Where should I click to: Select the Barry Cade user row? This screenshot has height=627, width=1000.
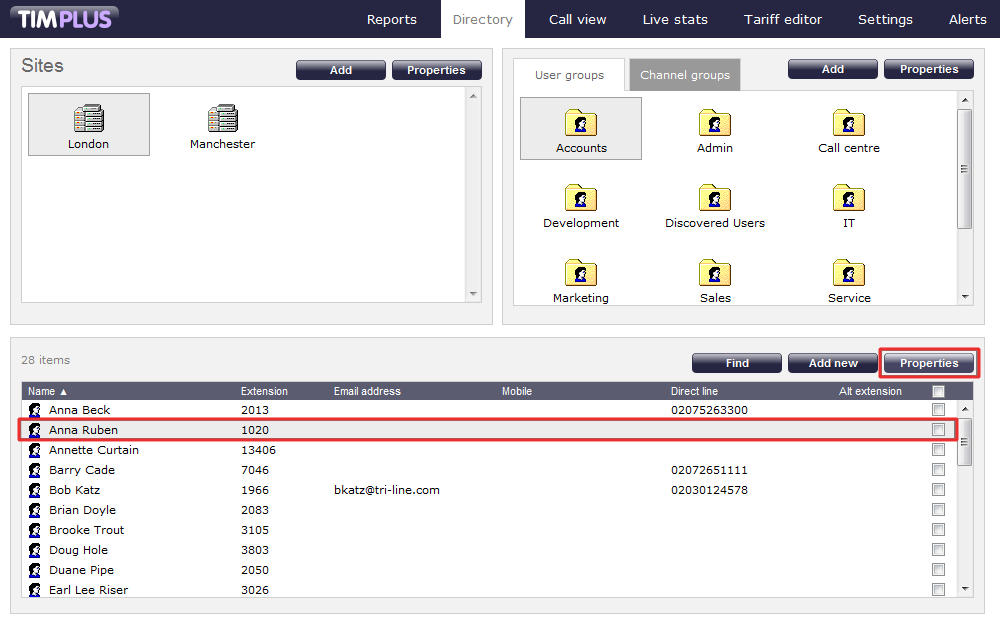point(82,470)
